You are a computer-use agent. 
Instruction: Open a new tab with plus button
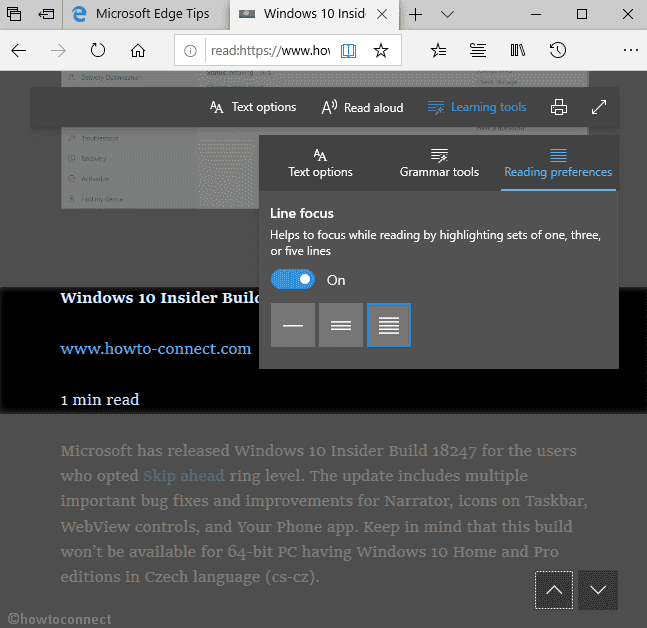pos(416,14)
